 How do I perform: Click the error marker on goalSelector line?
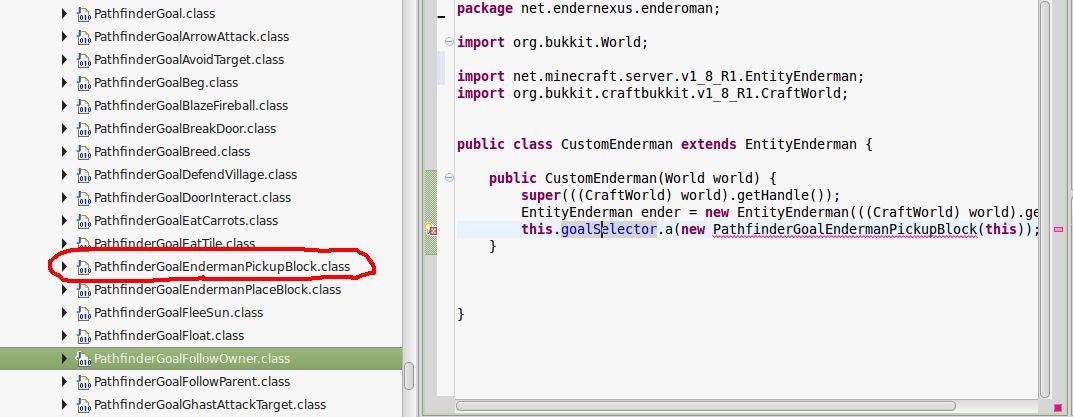(x=430, y=229)
